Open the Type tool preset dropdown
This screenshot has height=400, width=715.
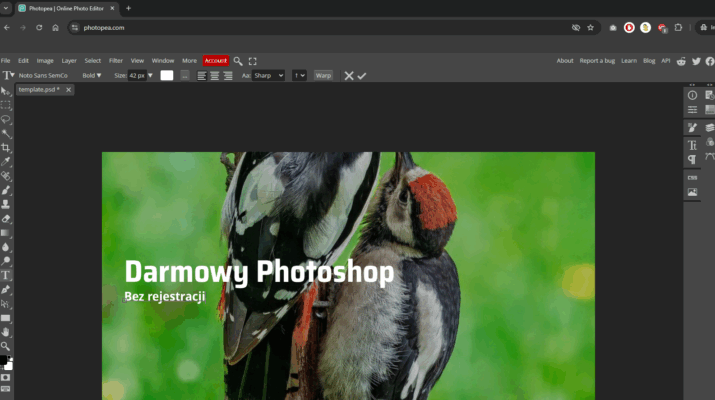8,76
